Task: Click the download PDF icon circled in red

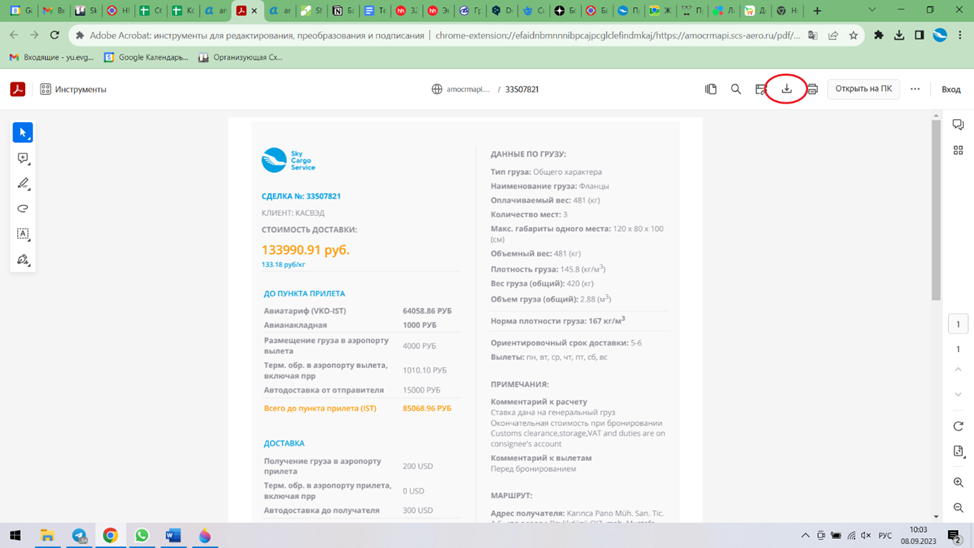Action: pyautogui.click(x=787, y=89)
